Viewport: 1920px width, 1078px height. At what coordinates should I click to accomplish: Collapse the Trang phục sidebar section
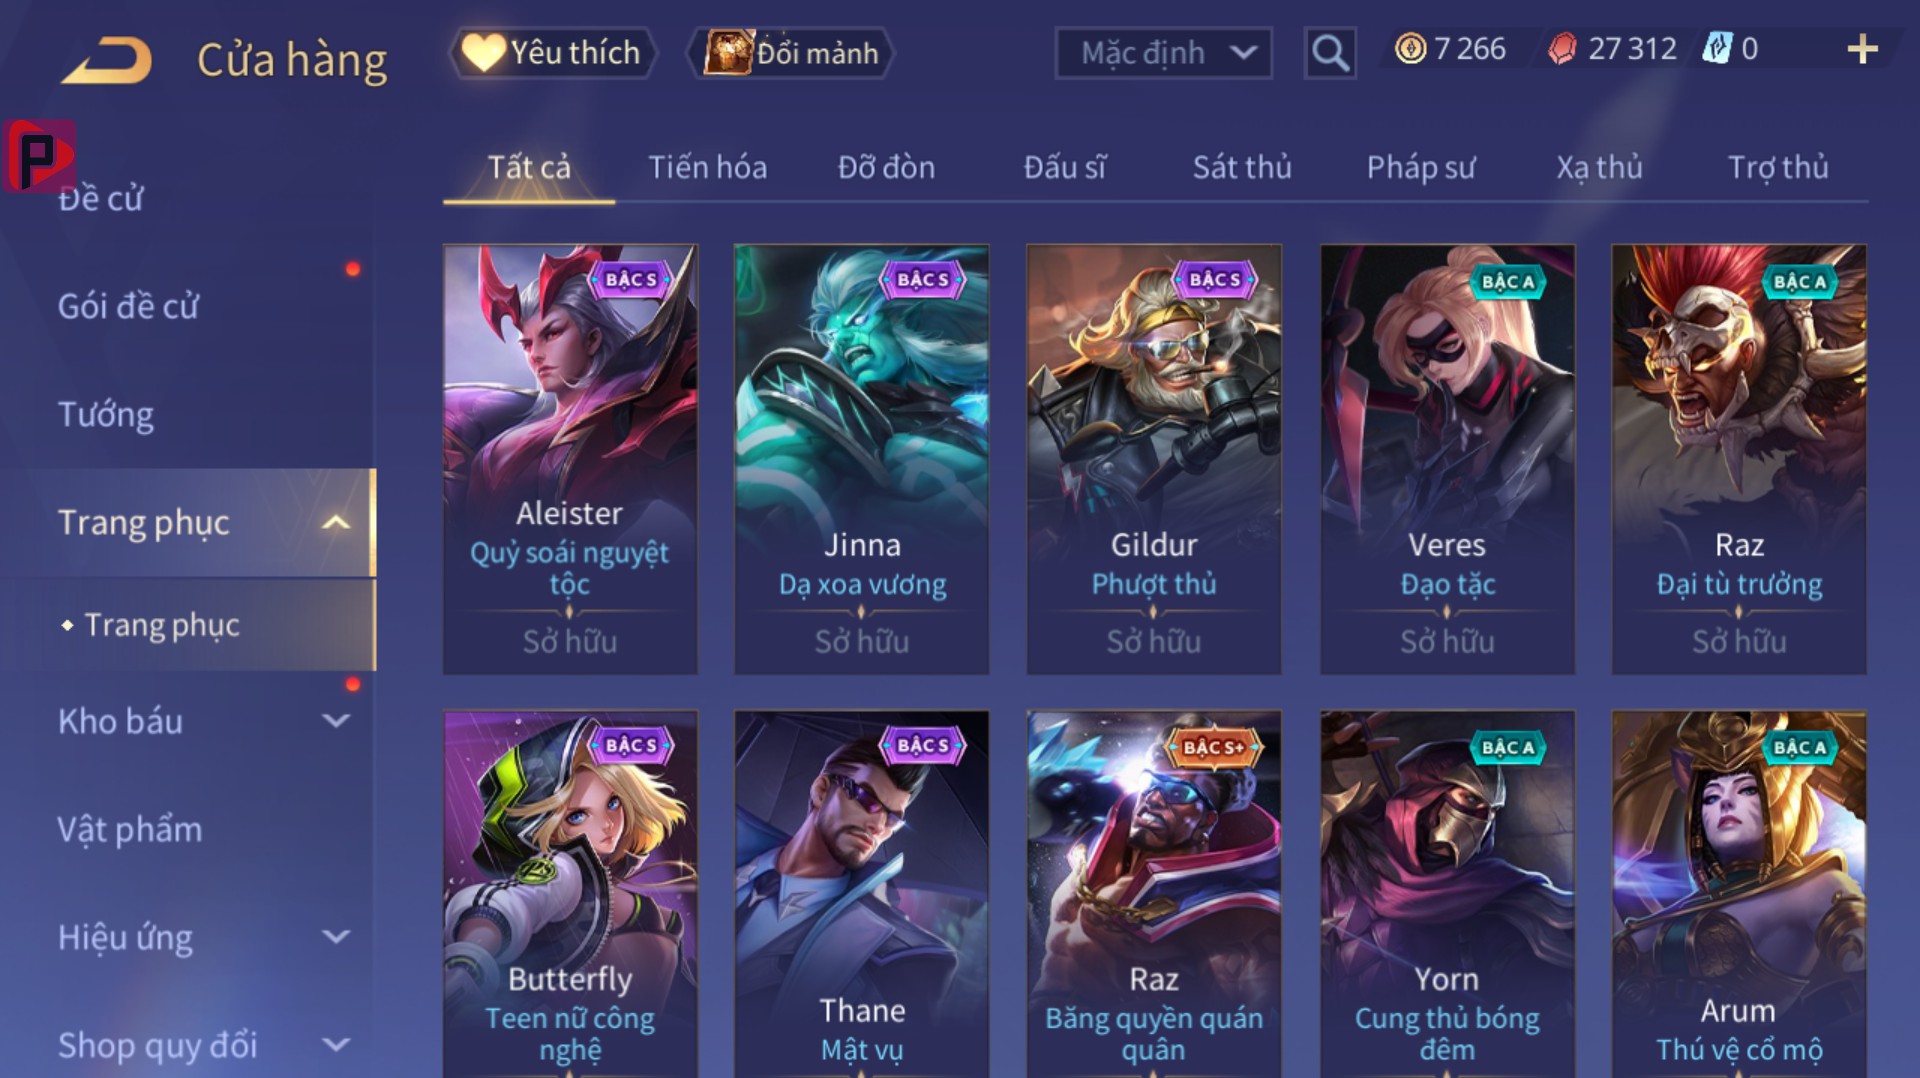click(337, 522)
